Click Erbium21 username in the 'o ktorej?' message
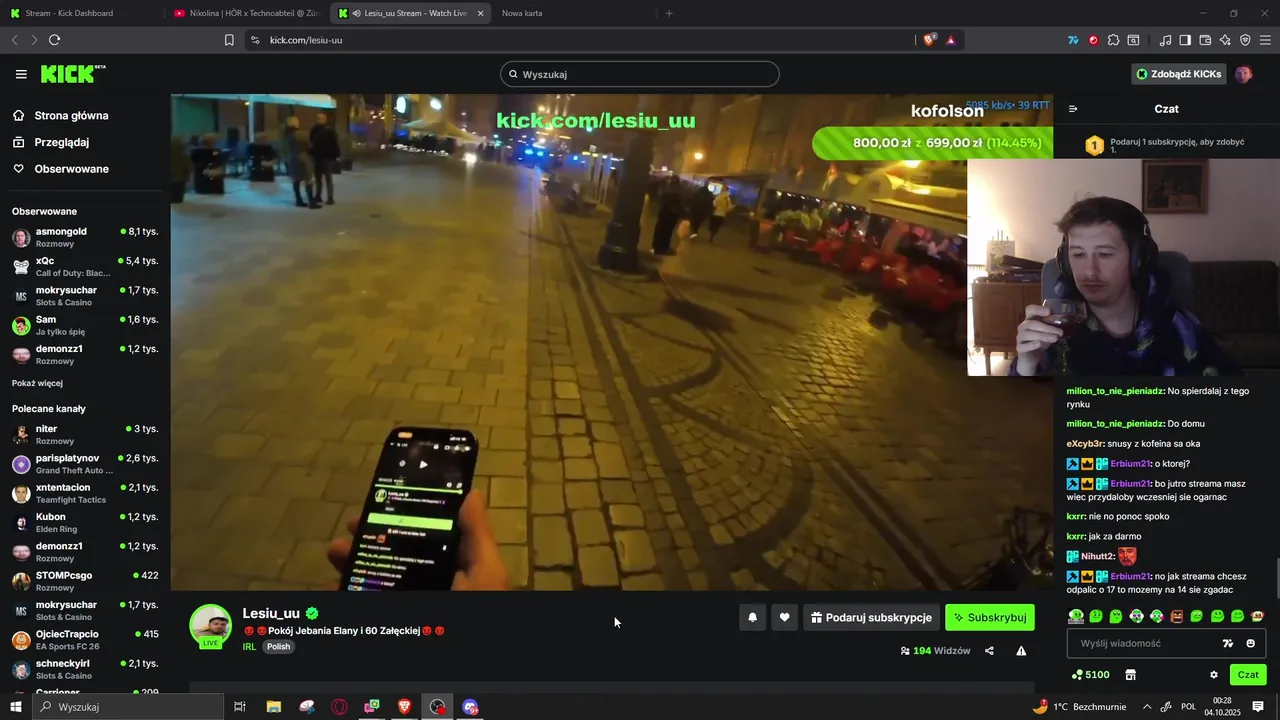The width and height of the screenshot is (1280, 720). (1130, 464)
